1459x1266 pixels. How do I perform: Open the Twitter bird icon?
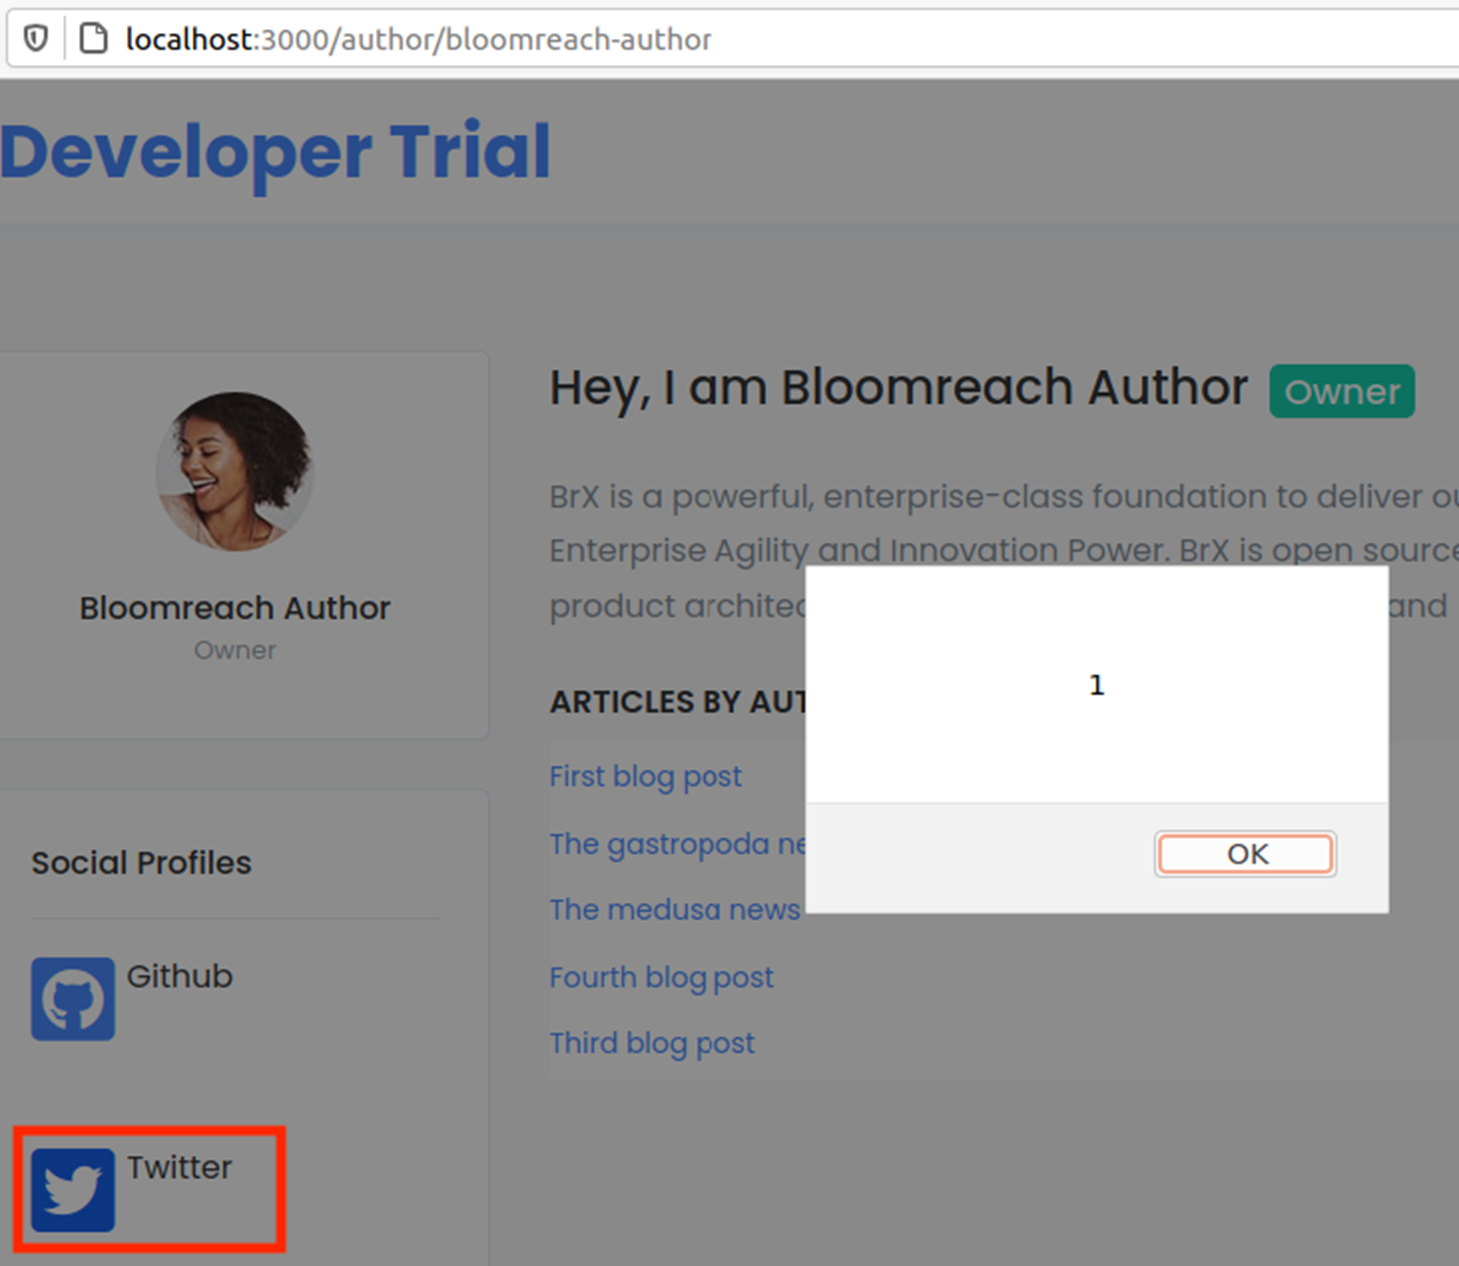click(73, 1190)
